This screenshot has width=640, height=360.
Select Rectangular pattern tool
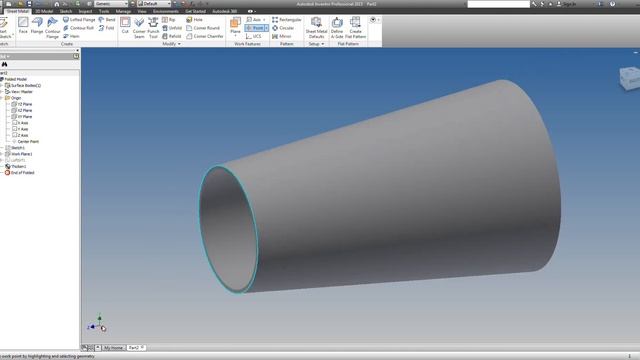pyautogui.click(x=287, y=20)
